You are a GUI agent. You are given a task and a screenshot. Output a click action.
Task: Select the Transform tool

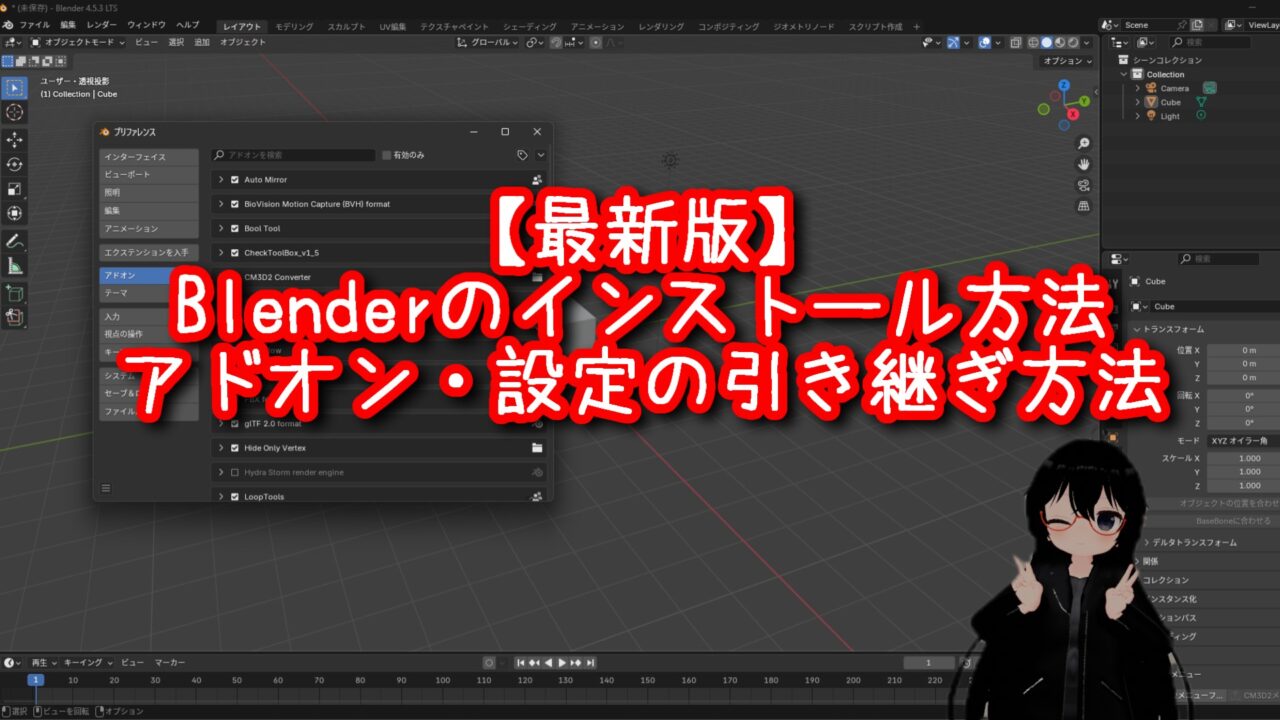(x=15, y=212)
